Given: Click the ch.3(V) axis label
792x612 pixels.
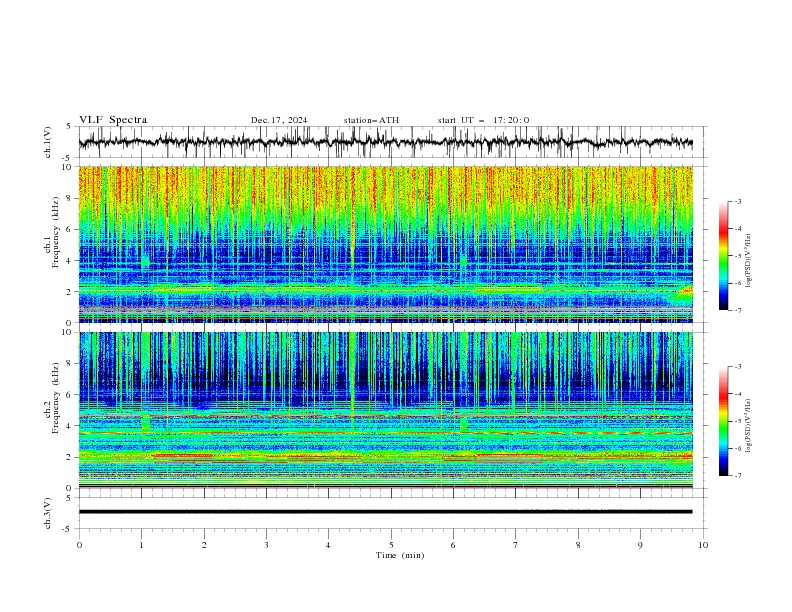Looking at the screenshot, I should pos(48,513).
